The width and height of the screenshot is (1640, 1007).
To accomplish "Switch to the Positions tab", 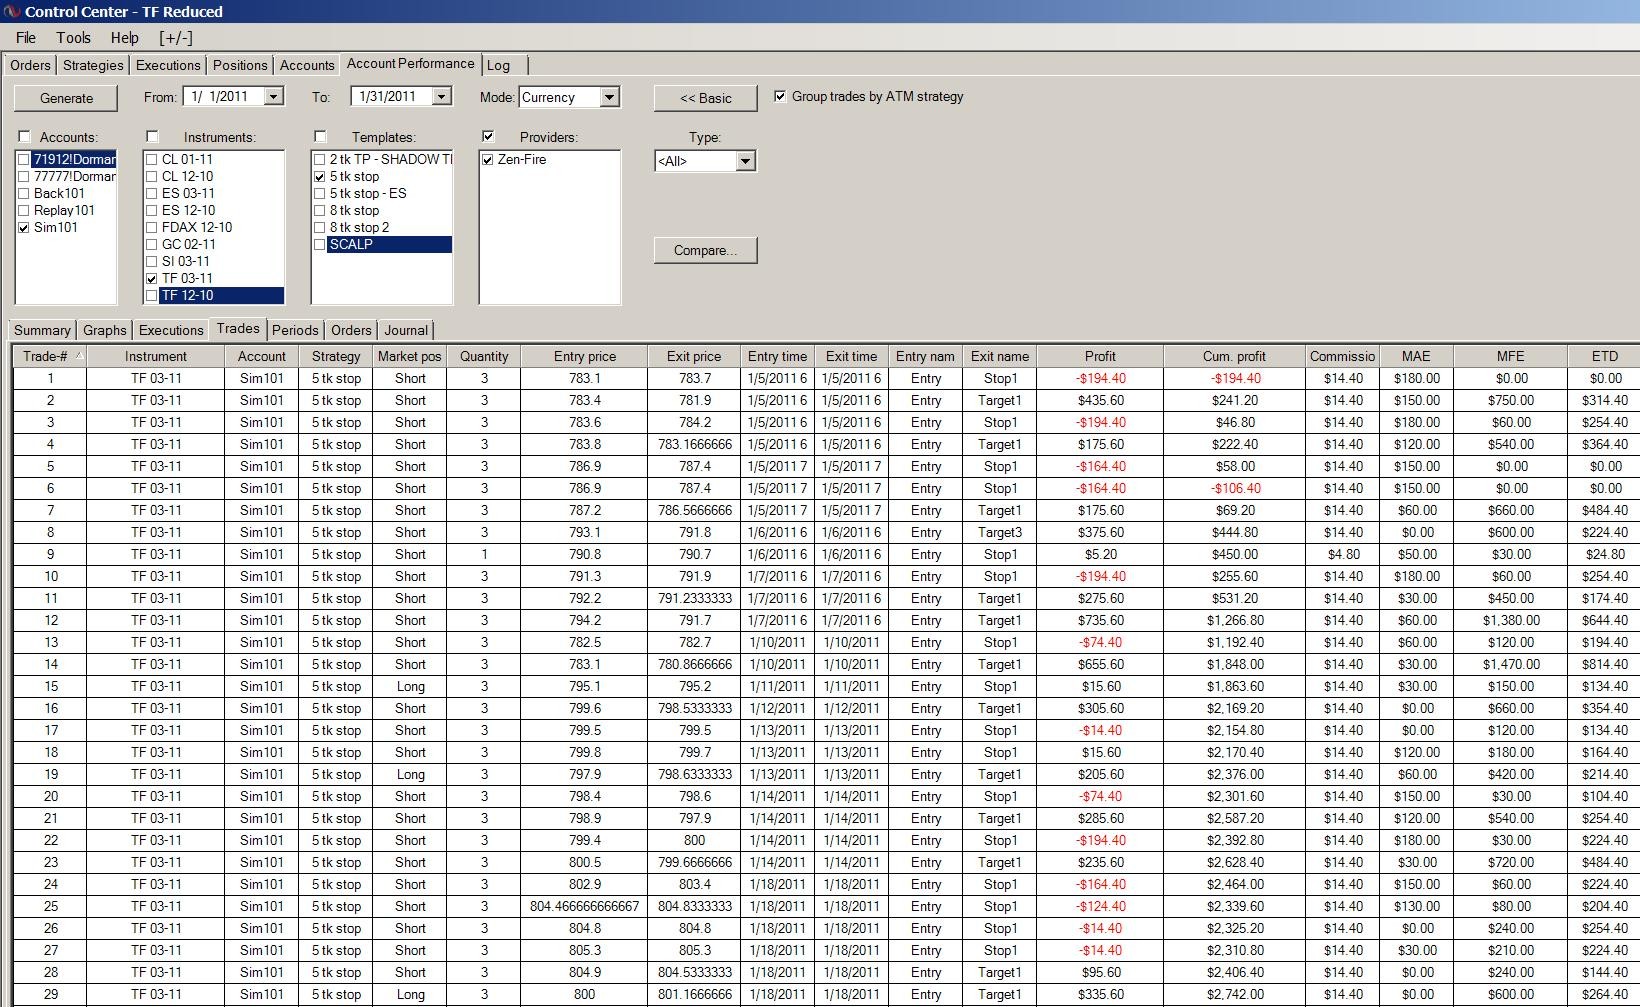I will (240, 65).
